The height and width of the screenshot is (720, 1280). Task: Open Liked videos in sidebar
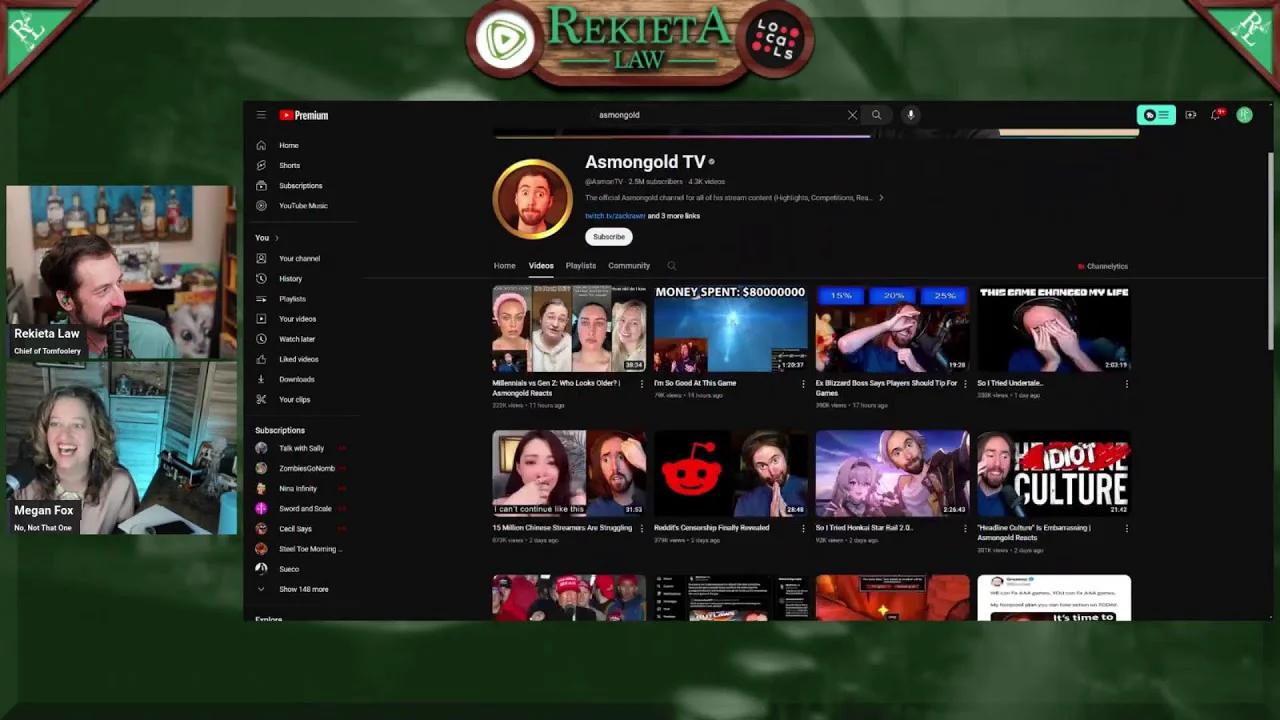(296, 359)
